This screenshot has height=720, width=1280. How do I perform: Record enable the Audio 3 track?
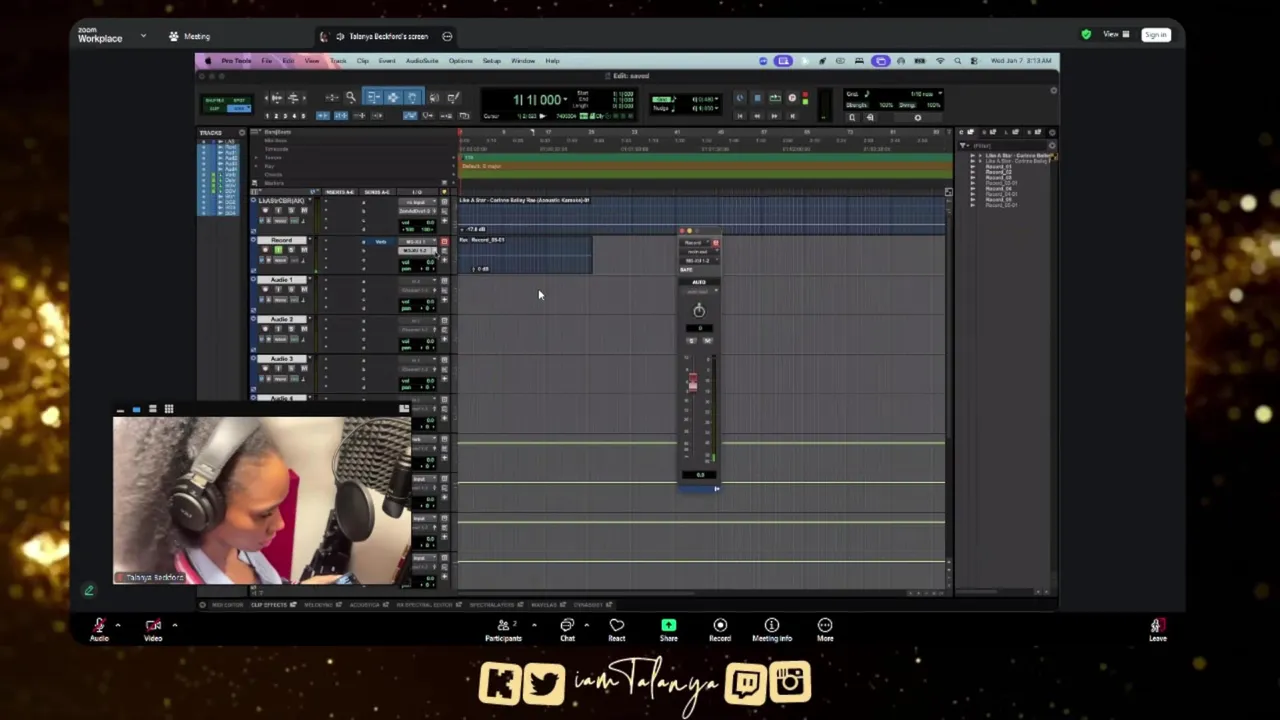[265, 368]
